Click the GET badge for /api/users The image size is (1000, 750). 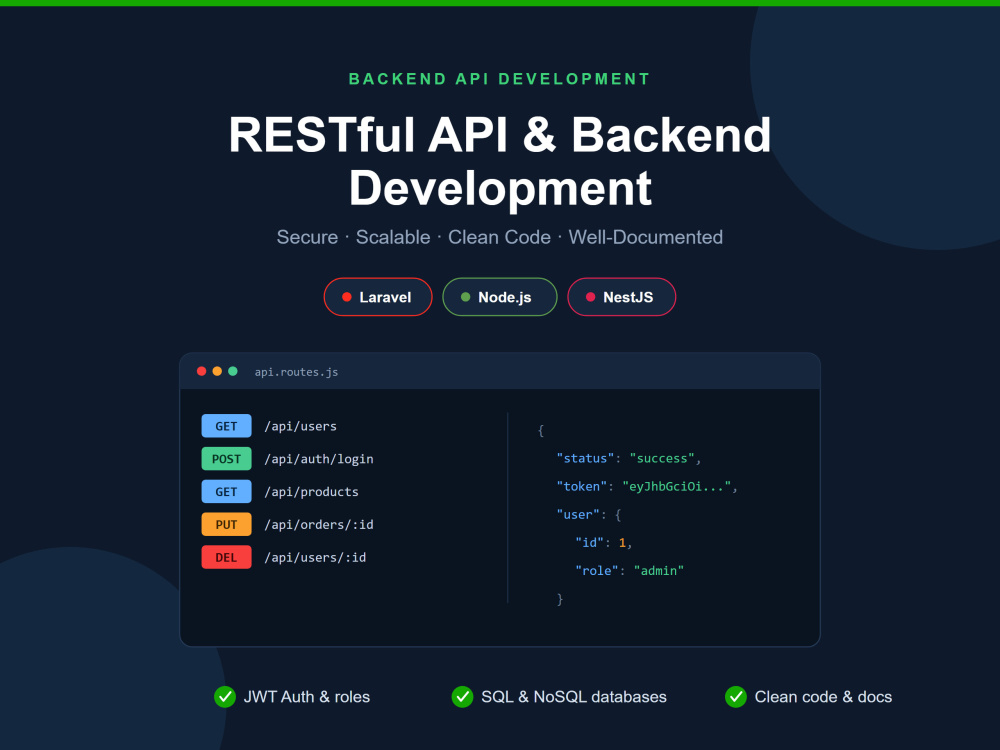(226, 426)
